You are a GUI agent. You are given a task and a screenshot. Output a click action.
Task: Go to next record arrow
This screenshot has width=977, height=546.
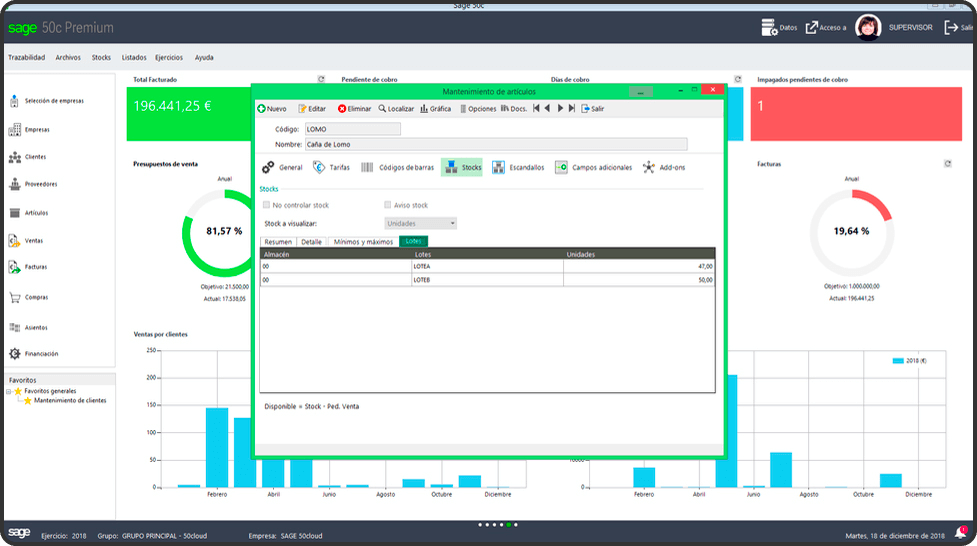coord(560,108)
